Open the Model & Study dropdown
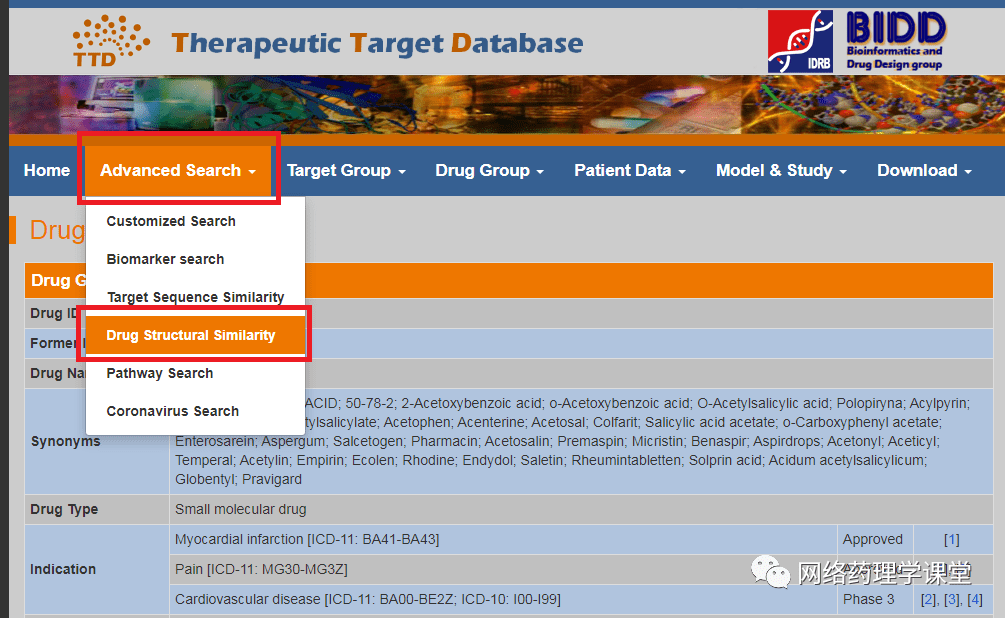1005x618 pixels. 781,171
